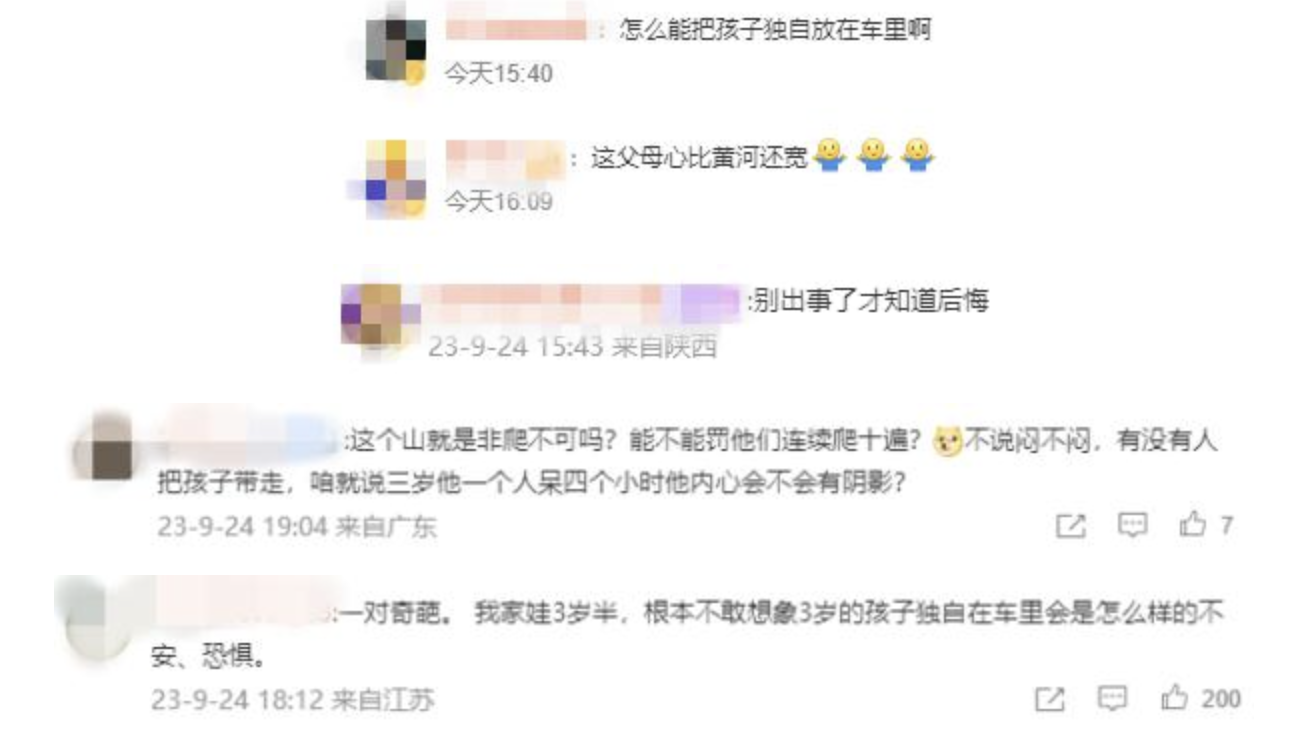Screen dimensions: 1292x730
Task: Click timestamp 今天16:09
Action: pos(498,202)
